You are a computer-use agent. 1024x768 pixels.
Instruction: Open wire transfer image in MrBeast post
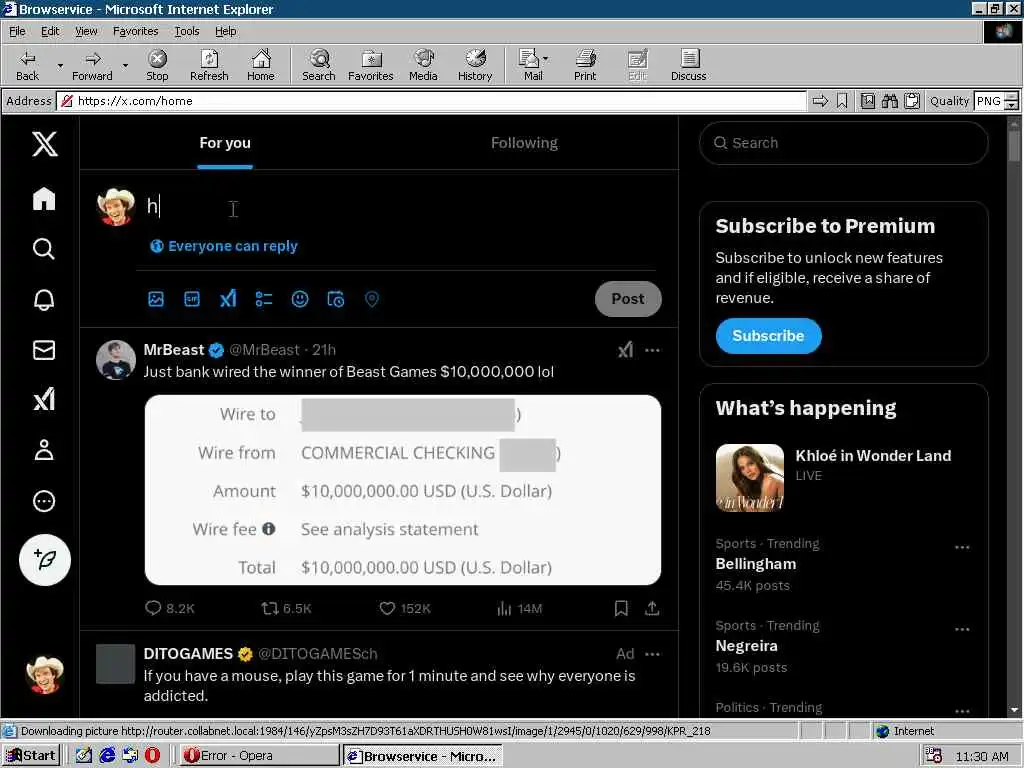[x=402, y=490]
